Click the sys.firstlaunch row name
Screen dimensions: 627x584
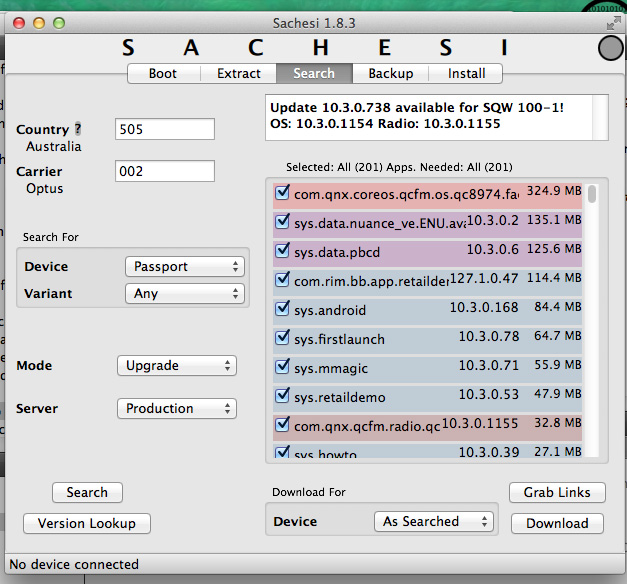pyautogui.click(x=339, y=339)
